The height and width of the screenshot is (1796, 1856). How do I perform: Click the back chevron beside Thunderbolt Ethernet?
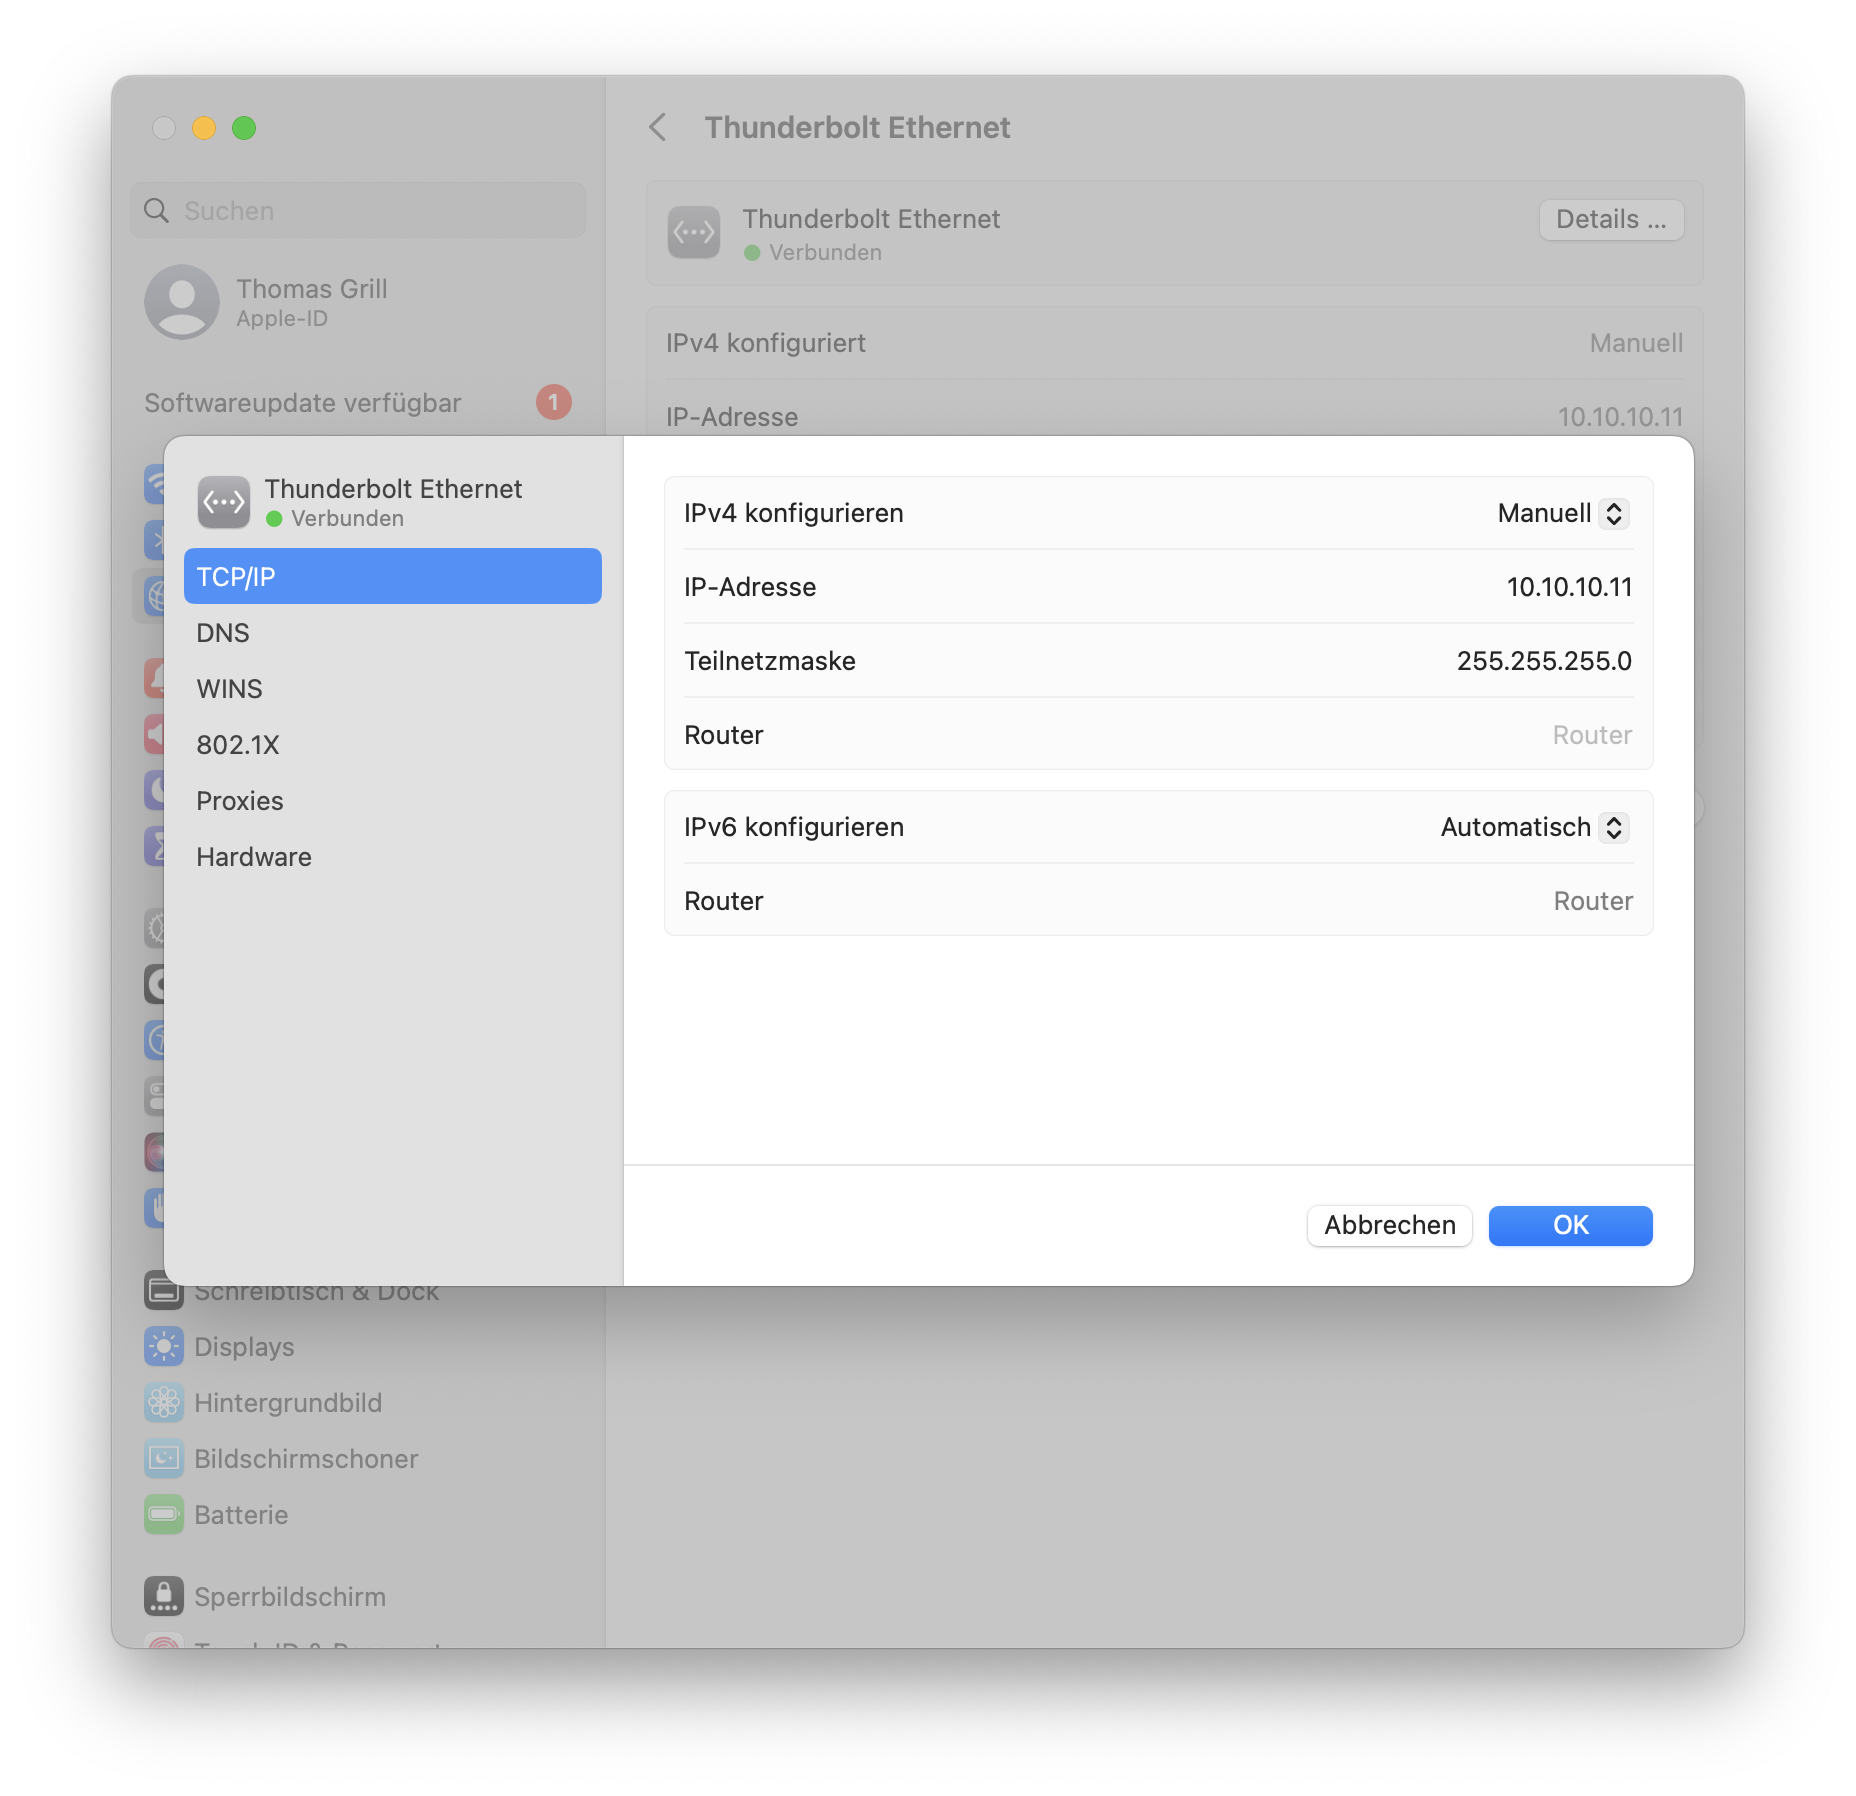pos(659,128)
